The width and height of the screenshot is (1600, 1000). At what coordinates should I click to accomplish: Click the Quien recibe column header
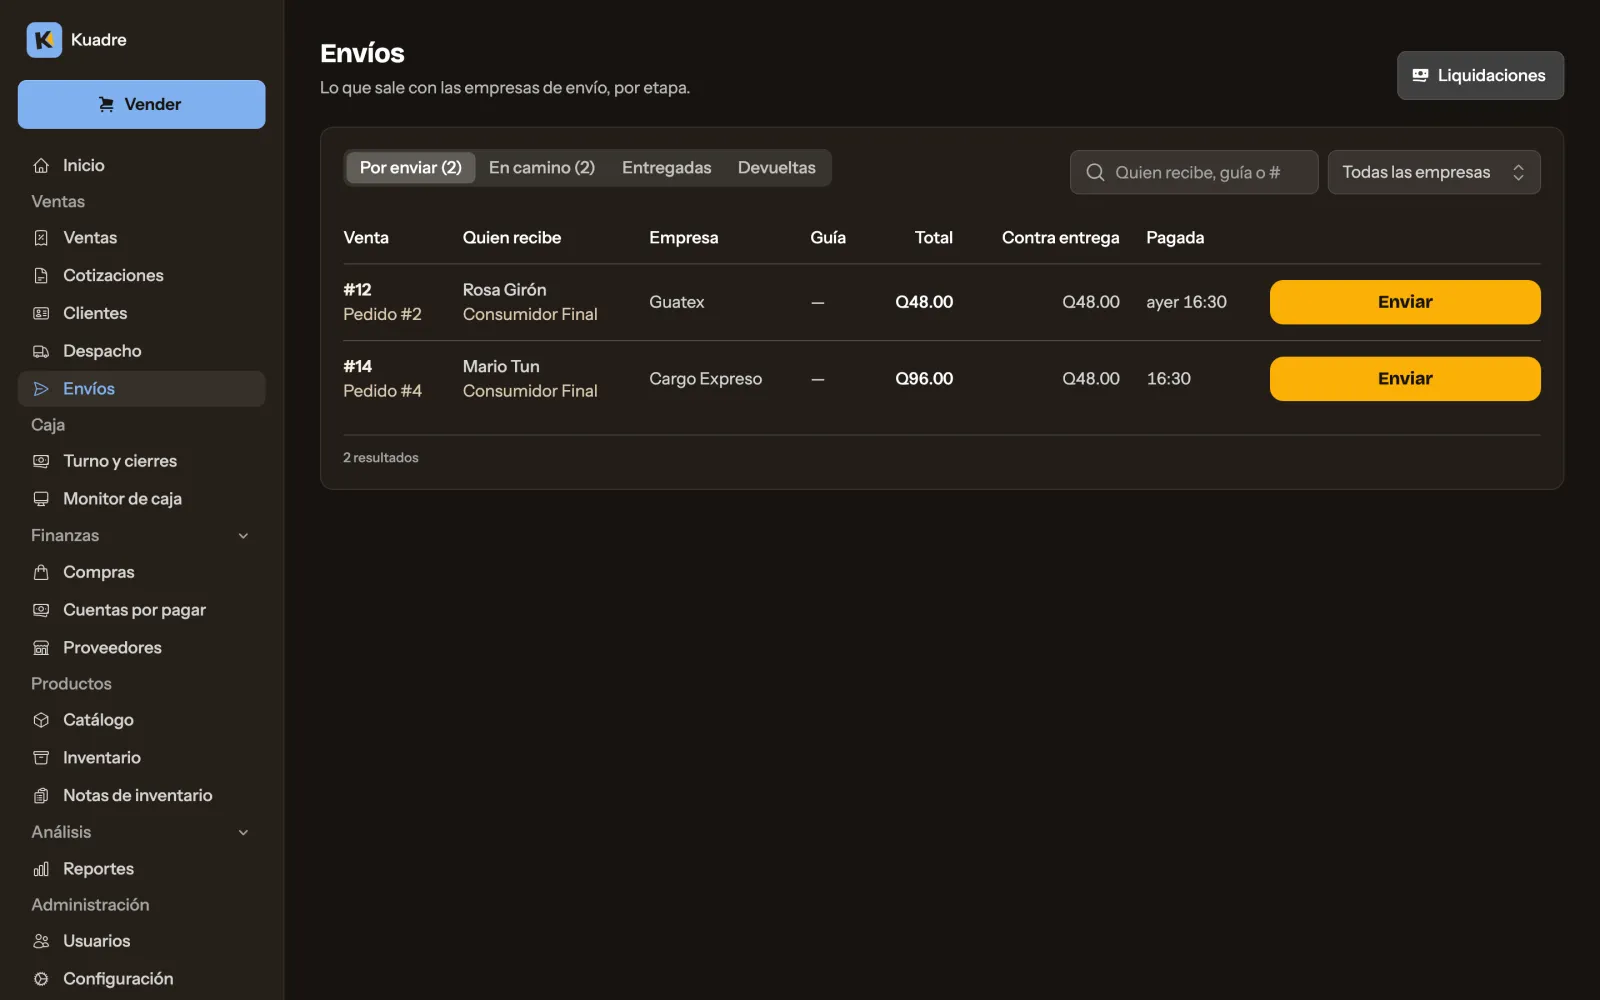(512, 238)
